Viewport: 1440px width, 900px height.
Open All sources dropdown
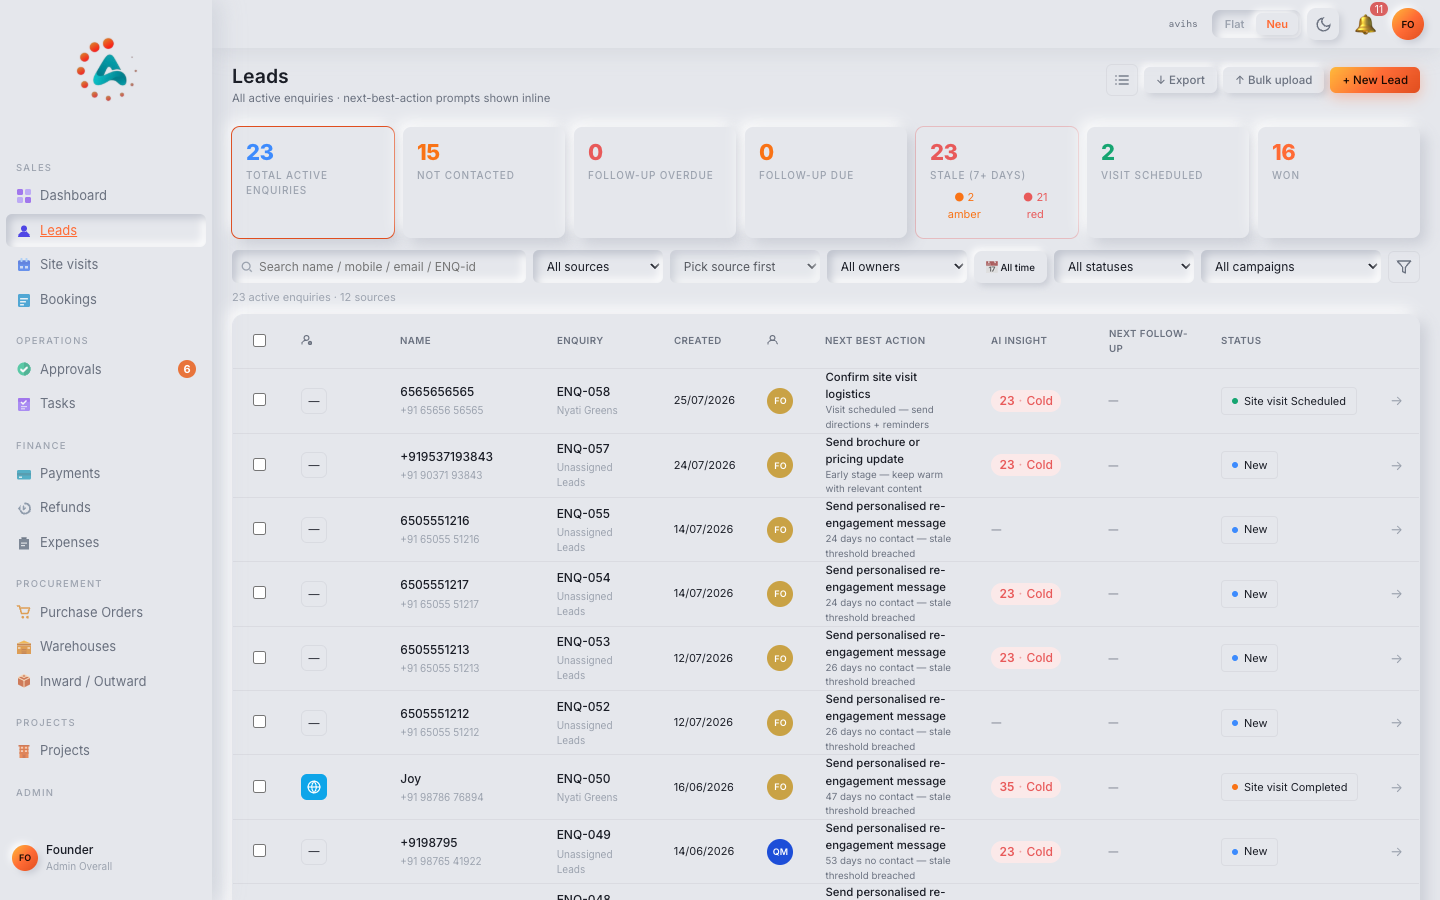coord(598,267)
